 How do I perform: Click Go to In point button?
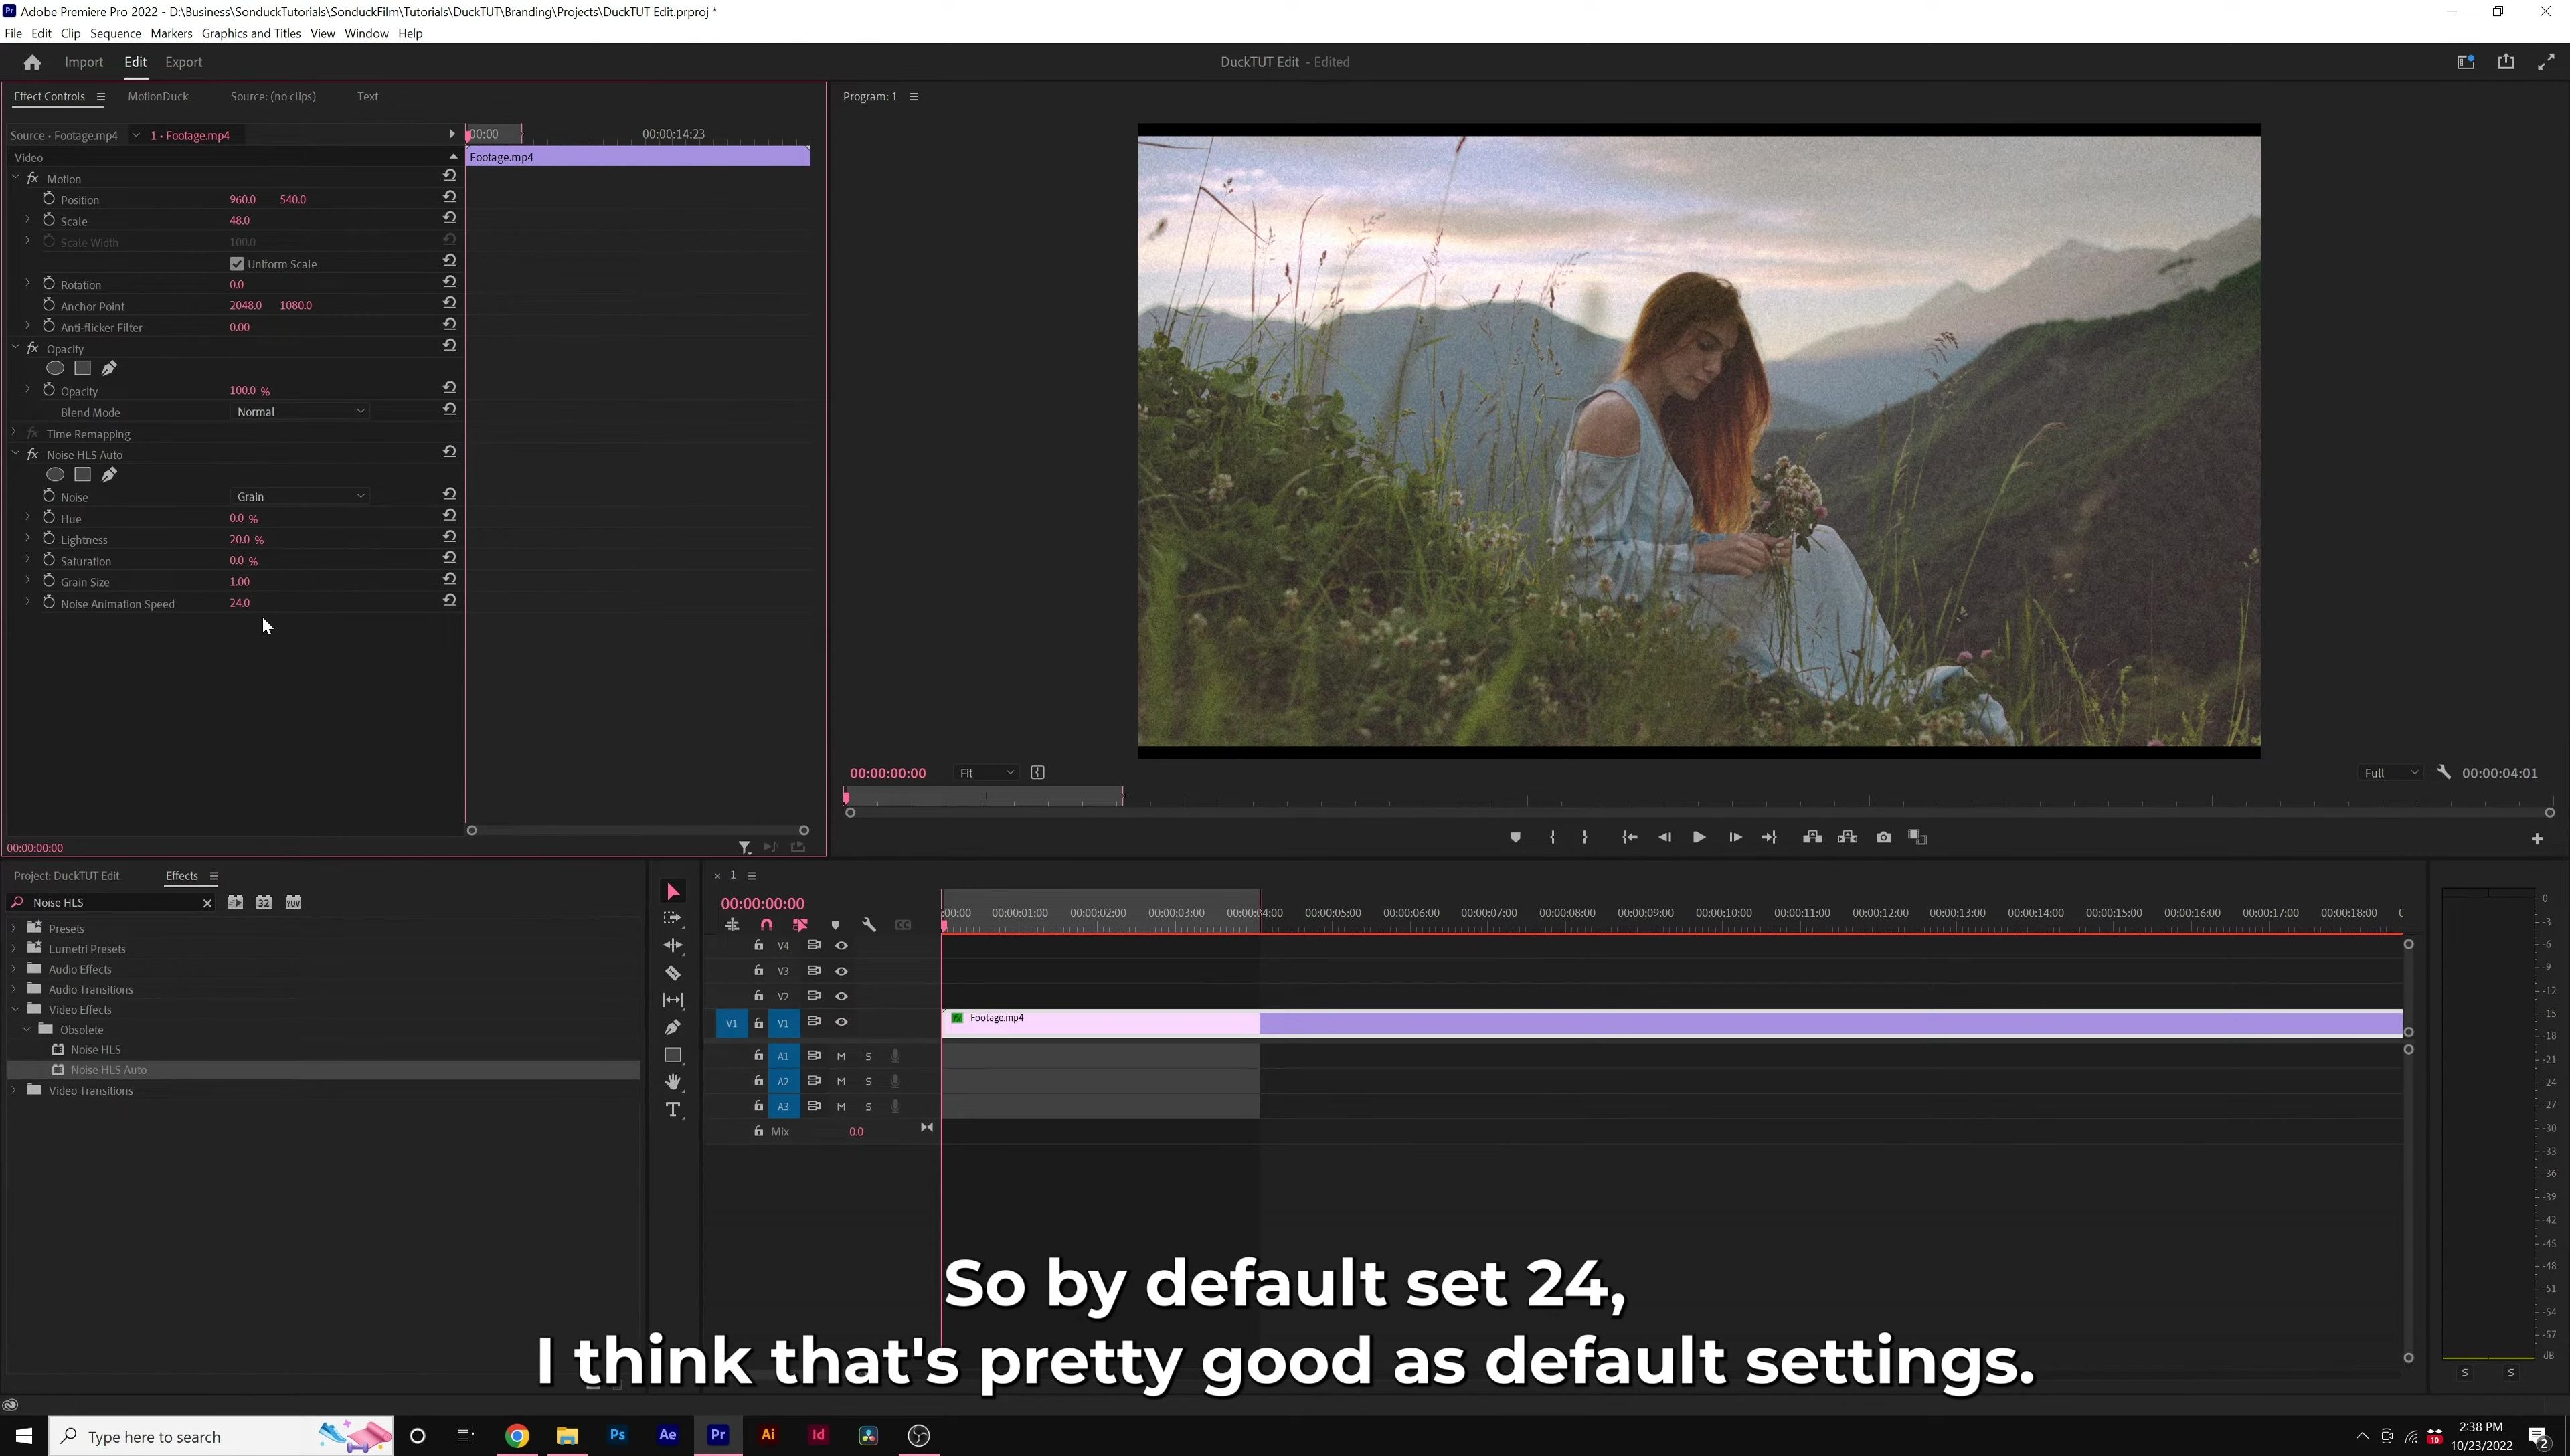[1630, 837]
